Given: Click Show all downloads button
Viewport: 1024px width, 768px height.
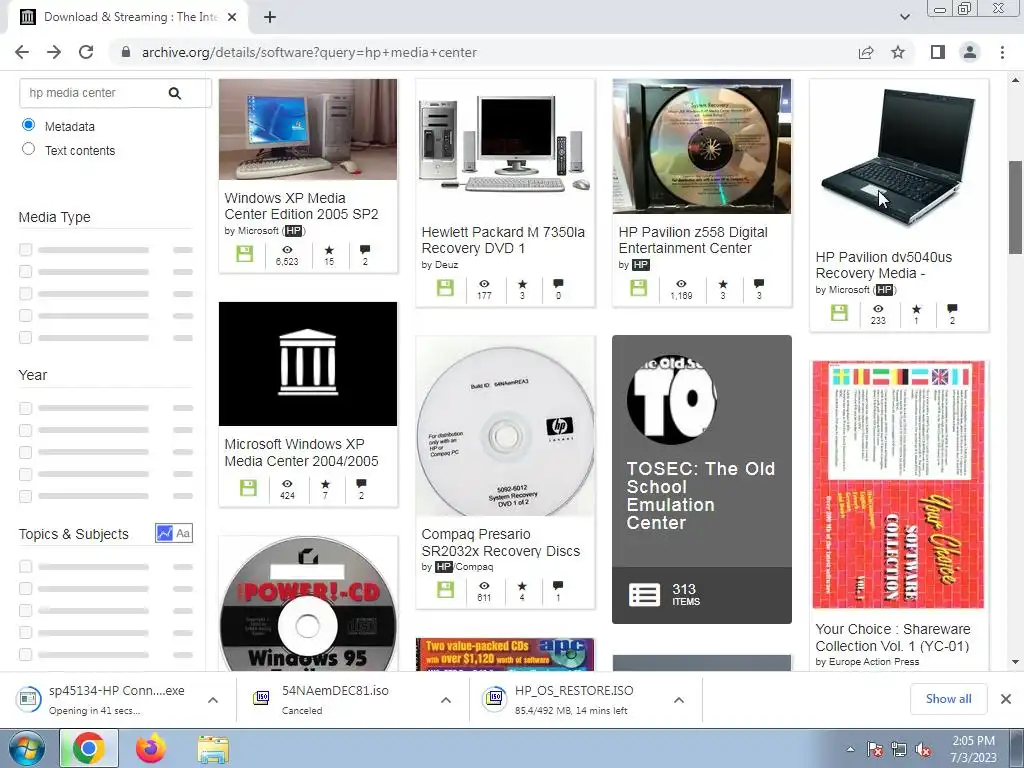Looking at the screenshot, I should (x=948, y=699).
